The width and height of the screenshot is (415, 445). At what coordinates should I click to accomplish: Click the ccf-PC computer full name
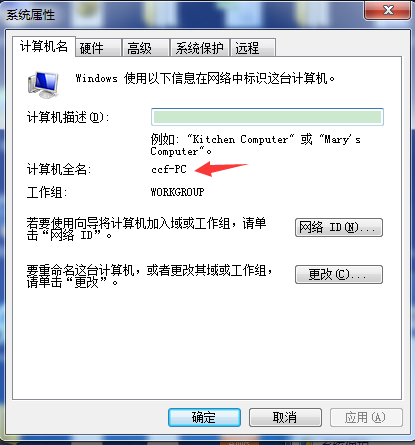[169, 169]
